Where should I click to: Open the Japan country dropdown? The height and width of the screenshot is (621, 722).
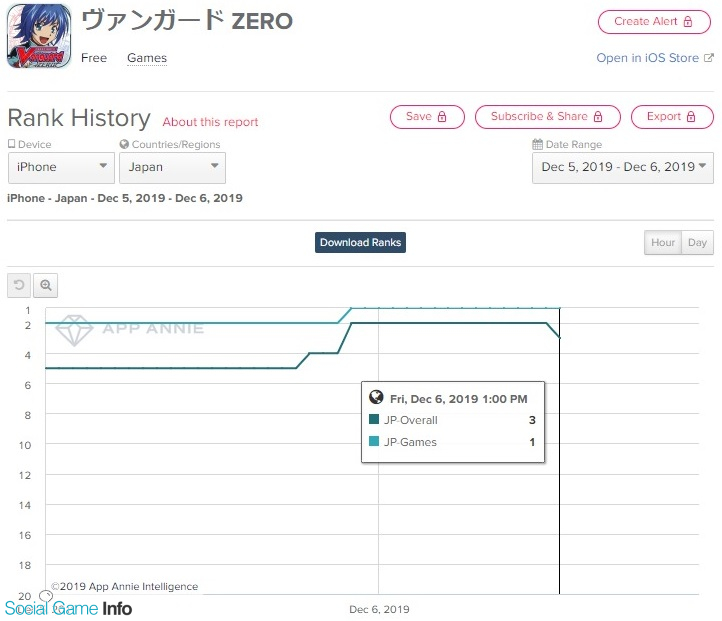coord(172,168)
